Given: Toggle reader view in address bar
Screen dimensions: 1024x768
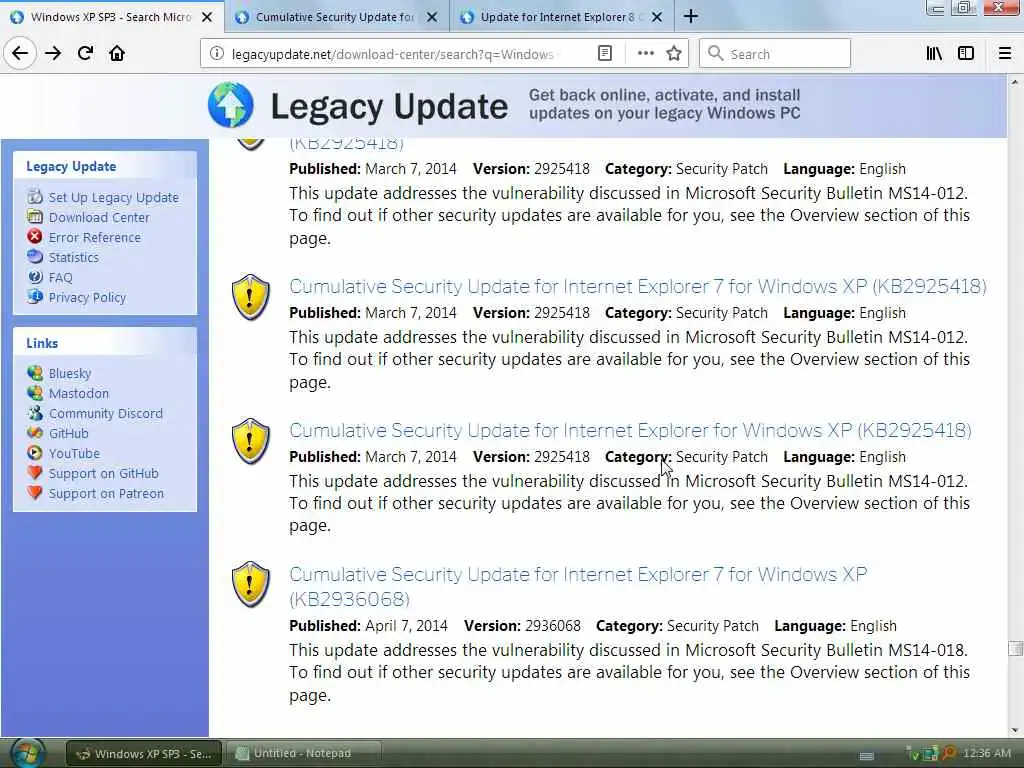Looking at the screenshot, I should tap(605, 54).
